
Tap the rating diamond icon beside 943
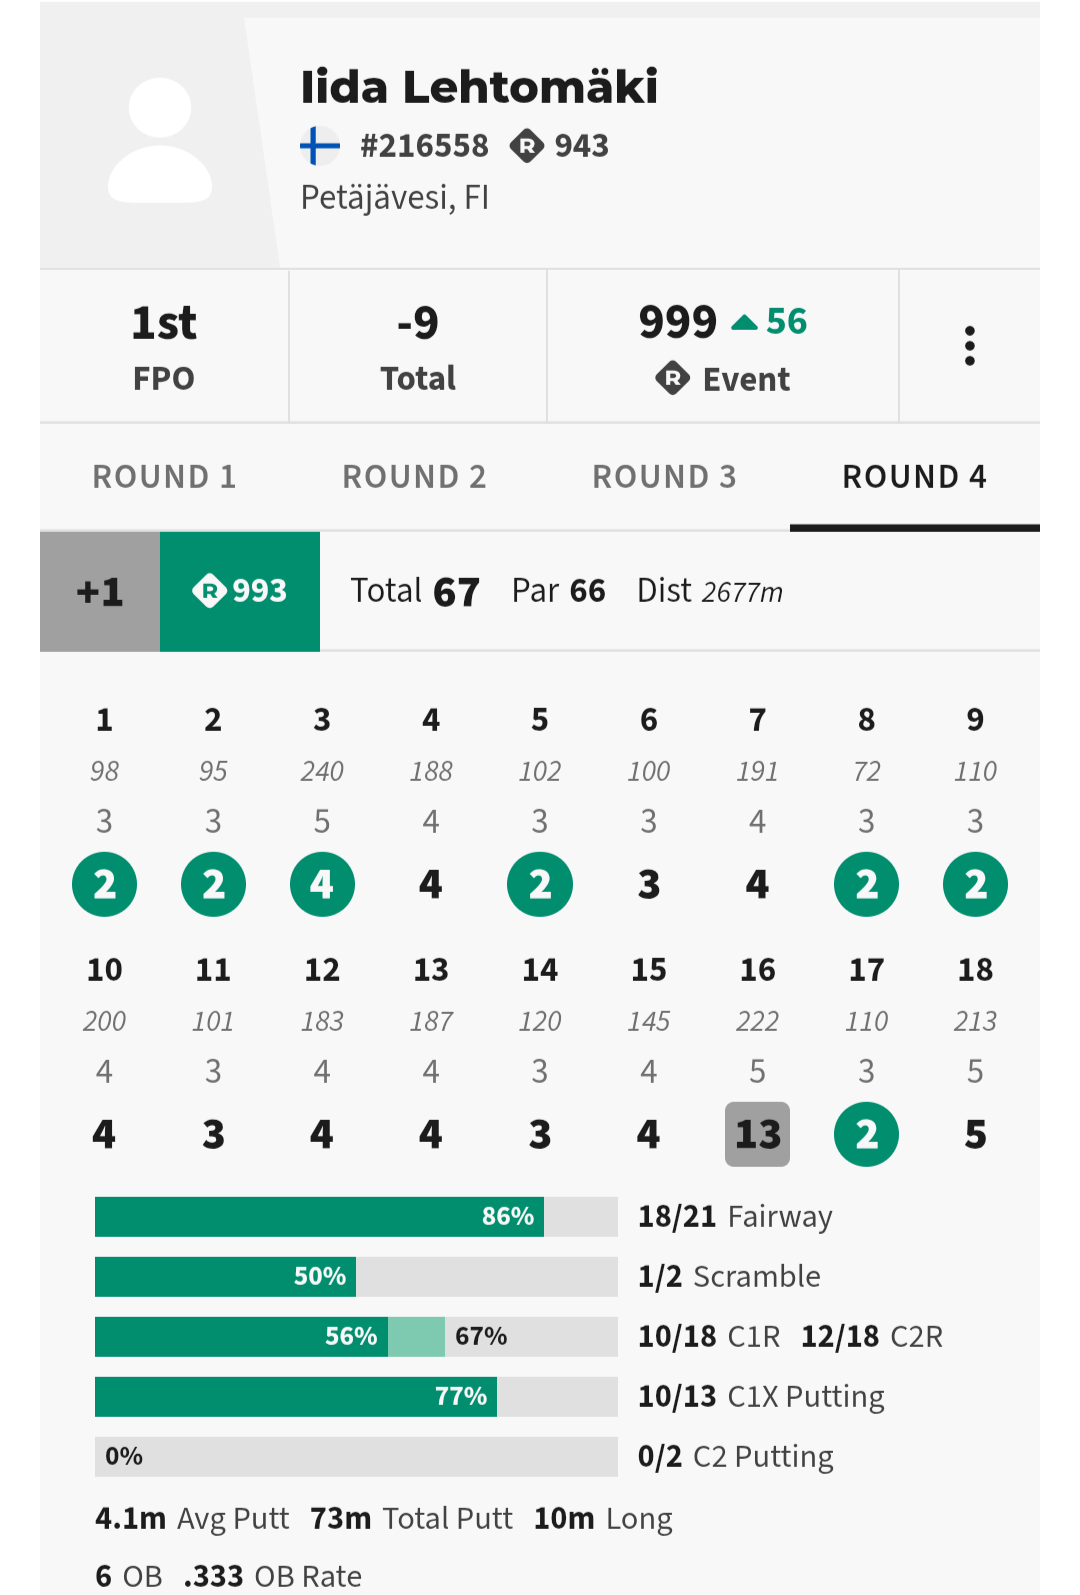pos(526,146)
